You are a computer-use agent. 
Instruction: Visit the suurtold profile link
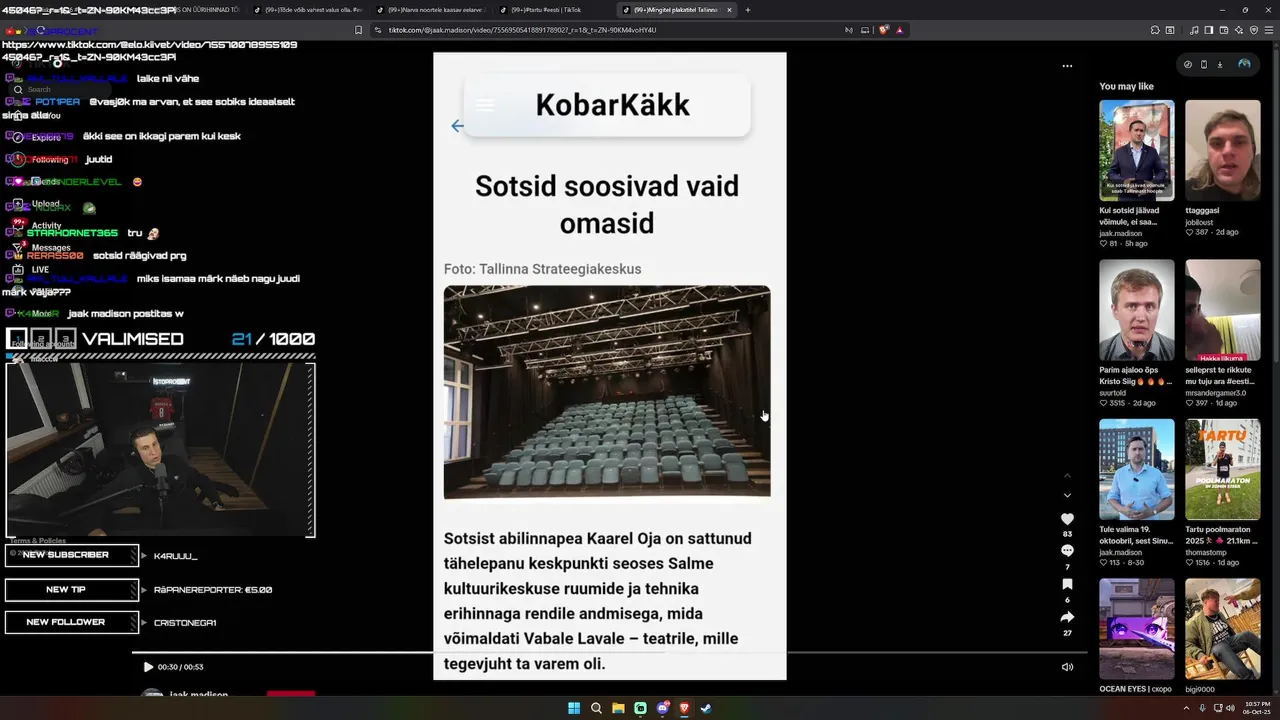point(1113,393)
